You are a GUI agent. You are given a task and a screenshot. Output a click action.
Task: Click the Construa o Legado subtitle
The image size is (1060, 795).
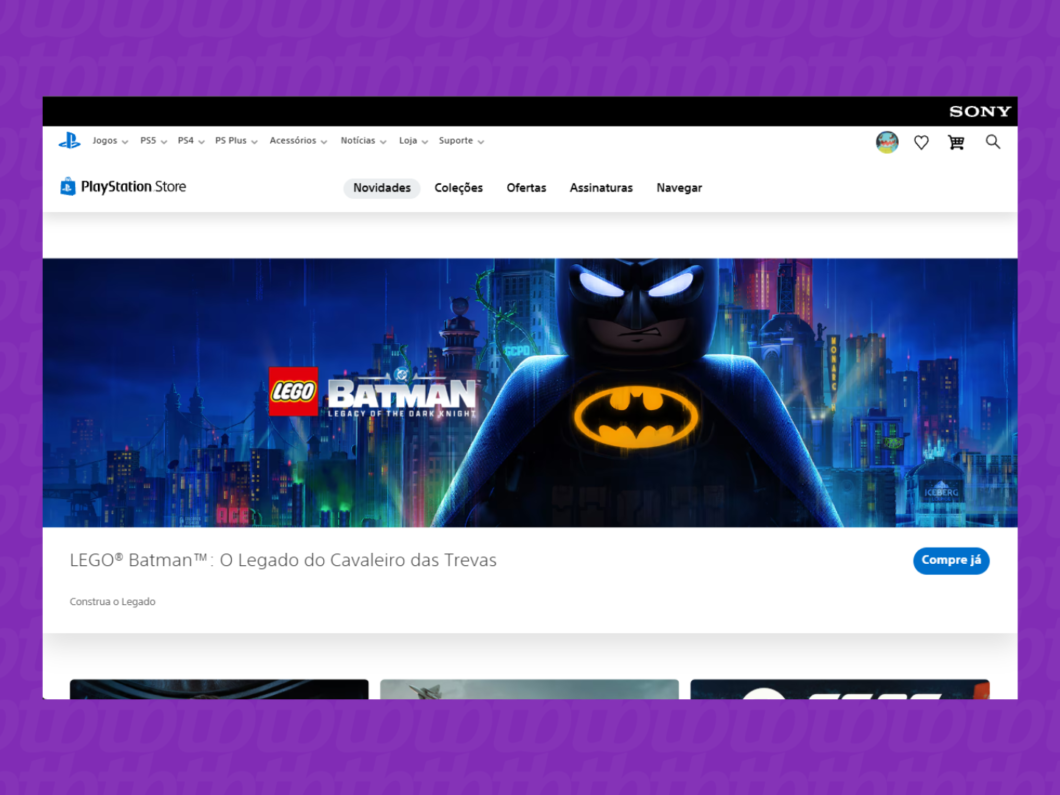(112, 602)
